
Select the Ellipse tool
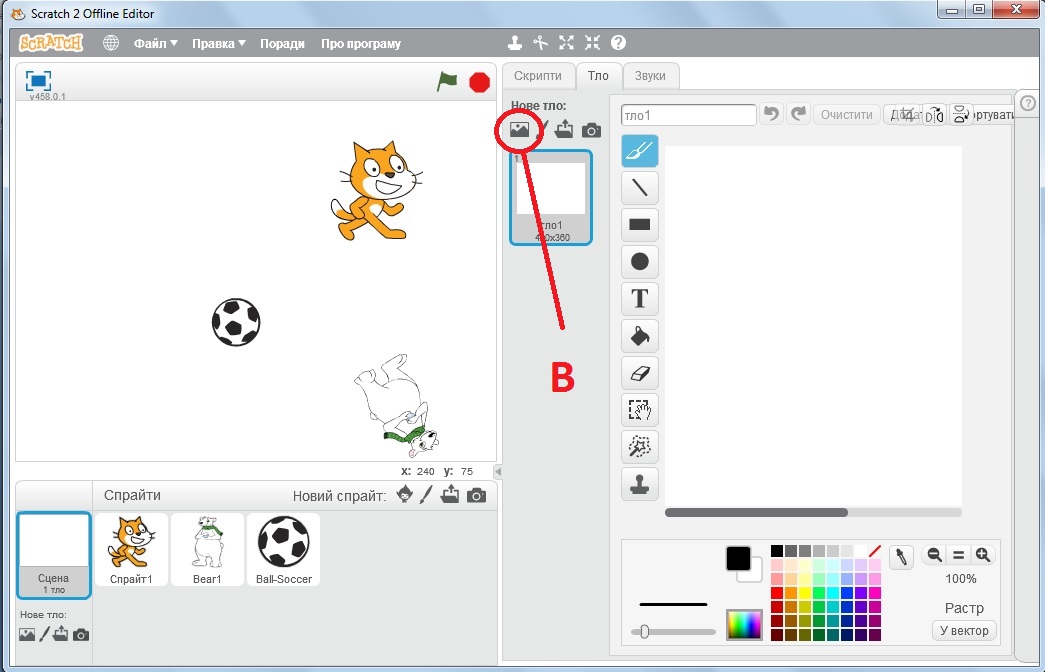point(640,261)
